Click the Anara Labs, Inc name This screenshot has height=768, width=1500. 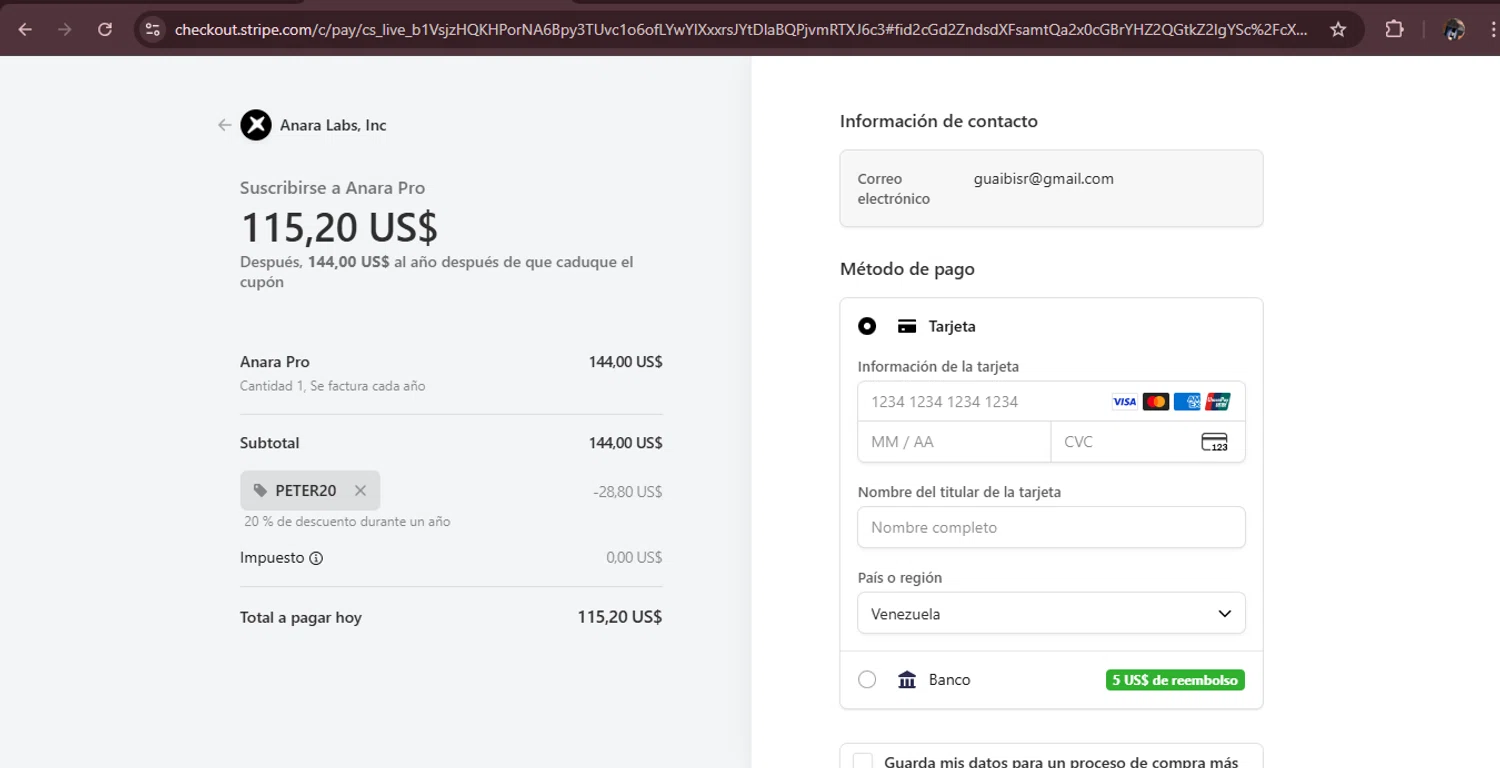(x=333, y=125)
